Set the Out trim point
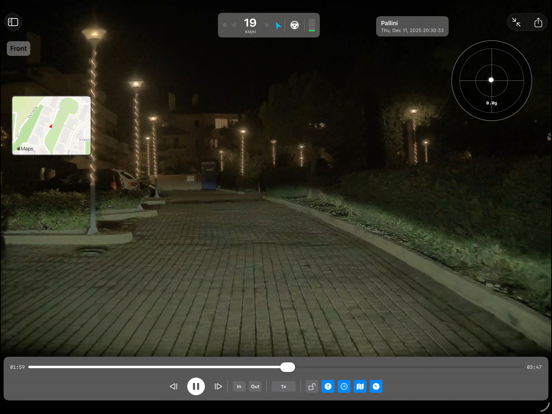The height and width of the screenshot is (414, 552). (255, 387)
